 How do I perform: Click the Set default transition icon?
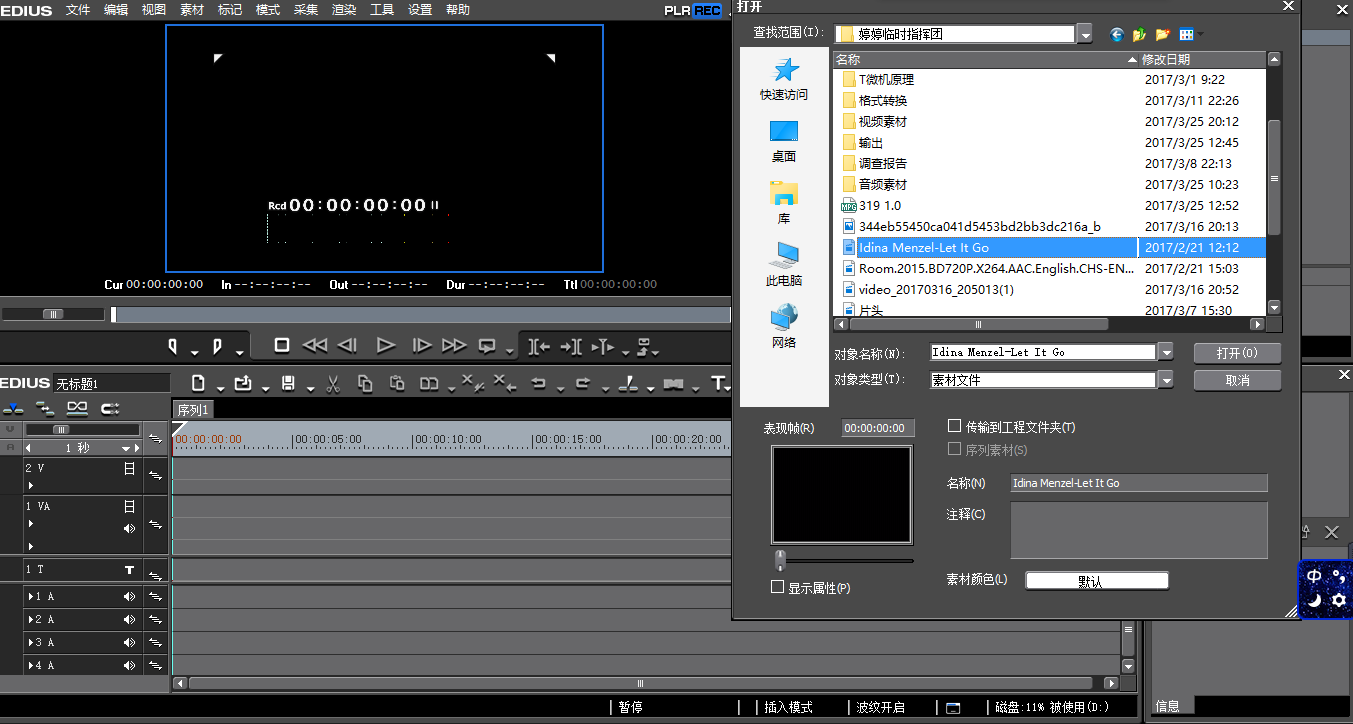[x=673, y=383]
